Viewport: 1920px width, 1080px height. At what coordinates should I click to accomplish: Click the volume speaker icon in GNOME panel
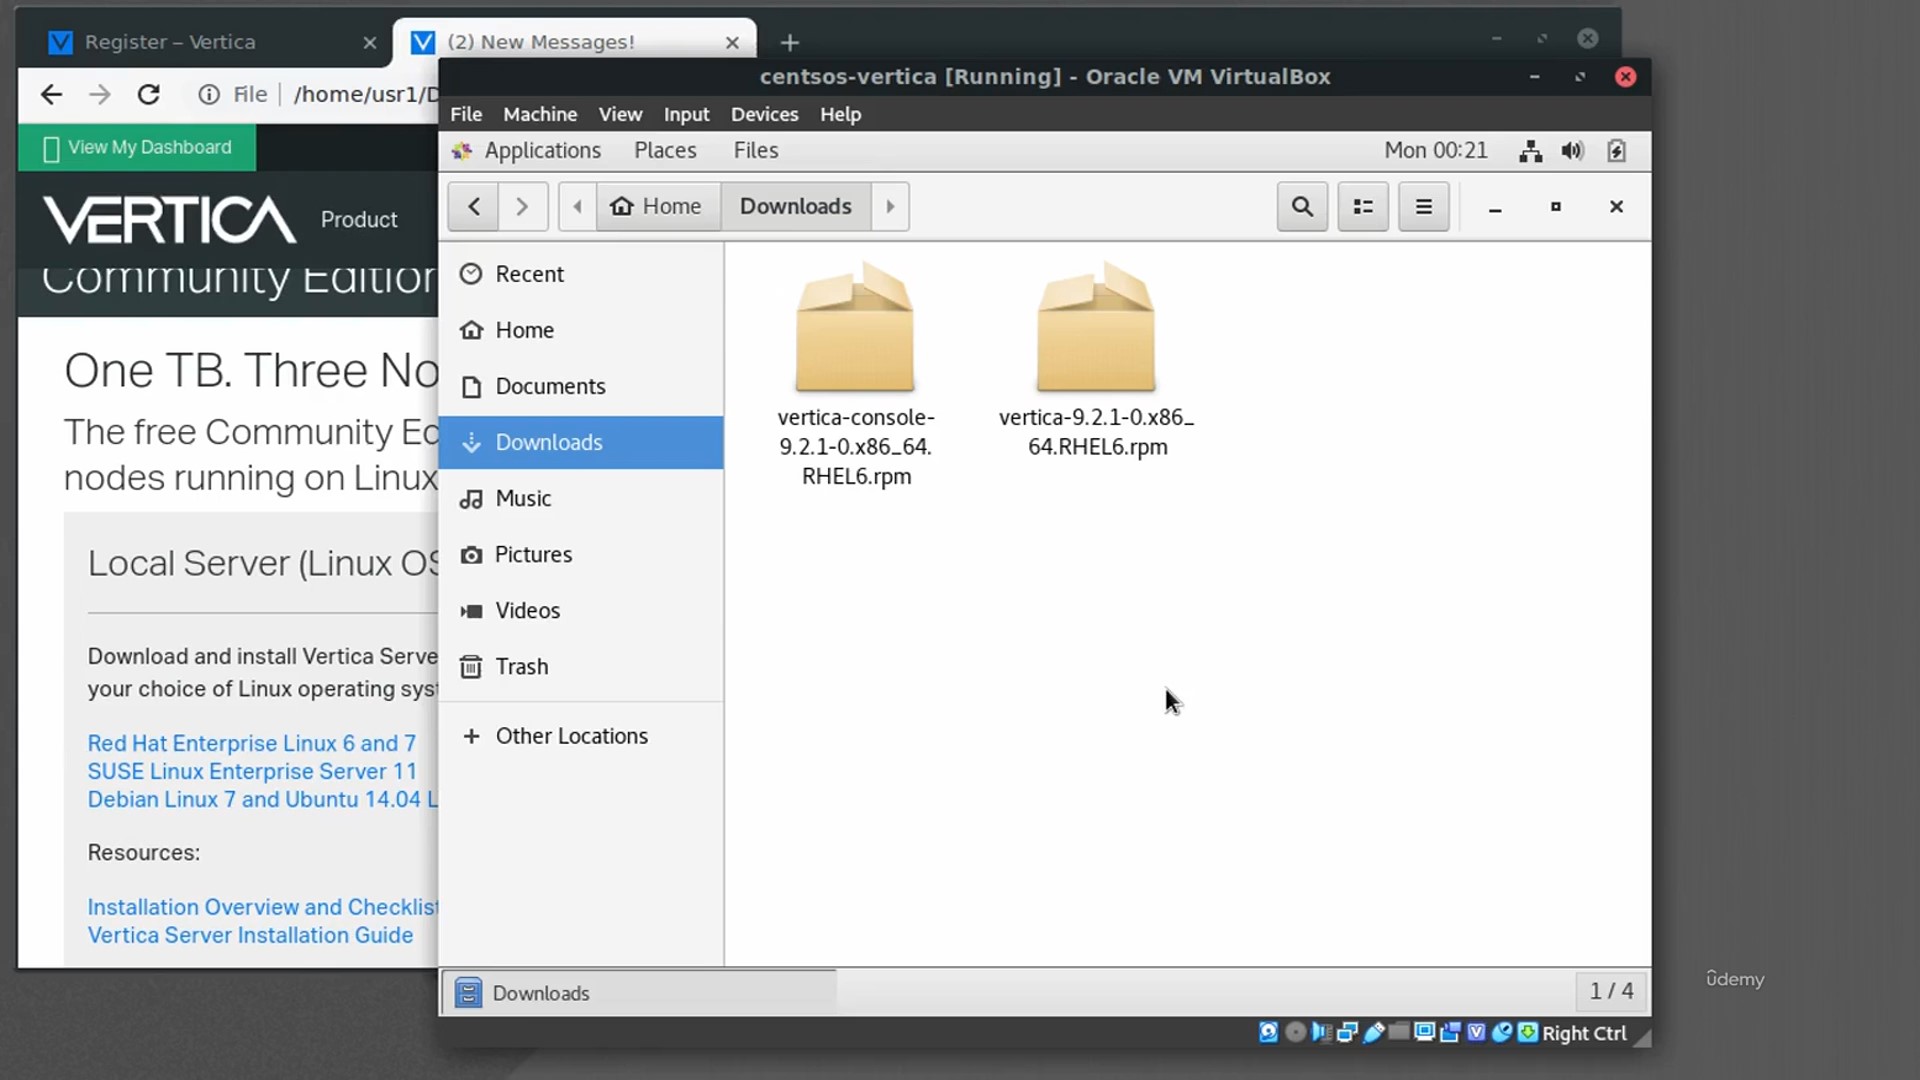click(1573, 151)
